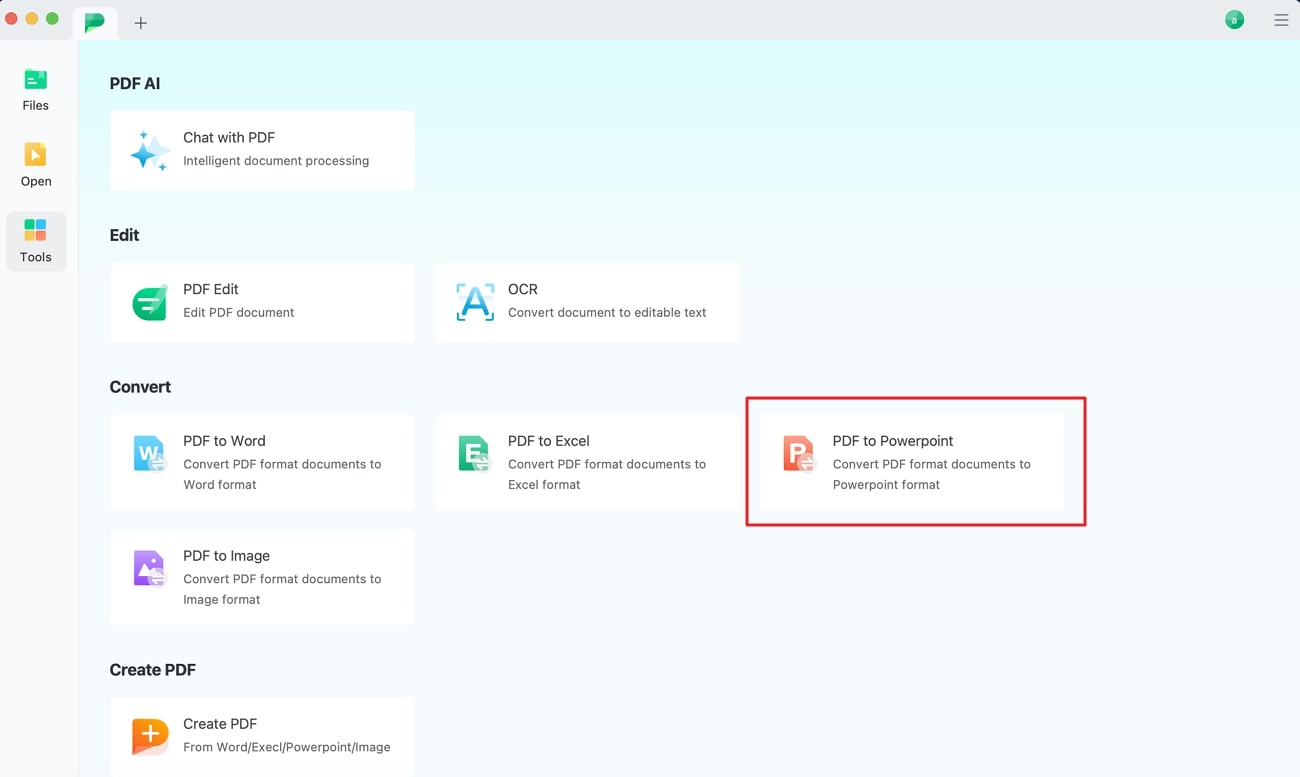Click the PDF to Image icon
The height and width of the screenshot is (777, 1300).
pos(149,569)
